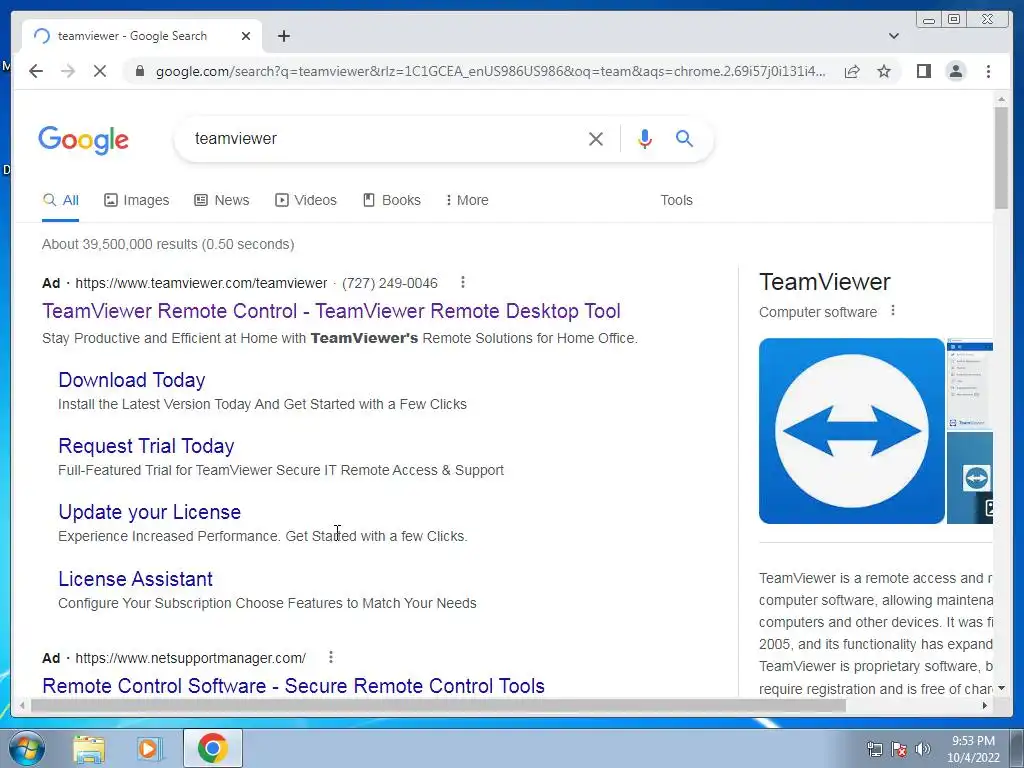
Task: Click the TeamViewer app screenshot thumbnail
Action: 970,385
